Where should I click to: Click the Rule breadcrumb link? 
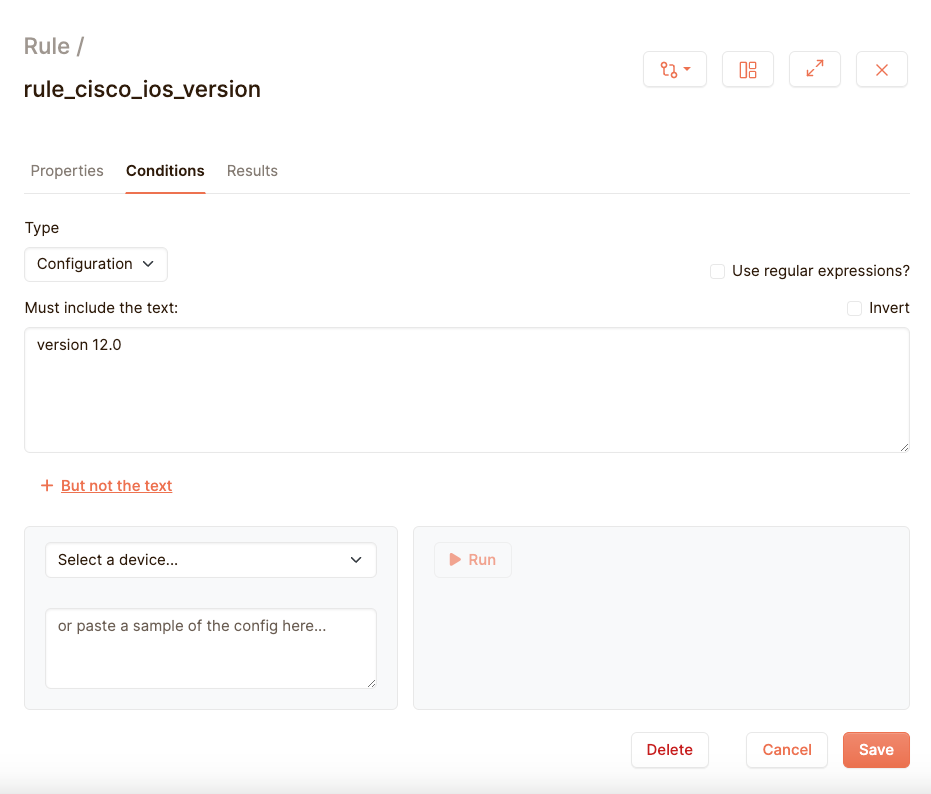pos(47,46)
